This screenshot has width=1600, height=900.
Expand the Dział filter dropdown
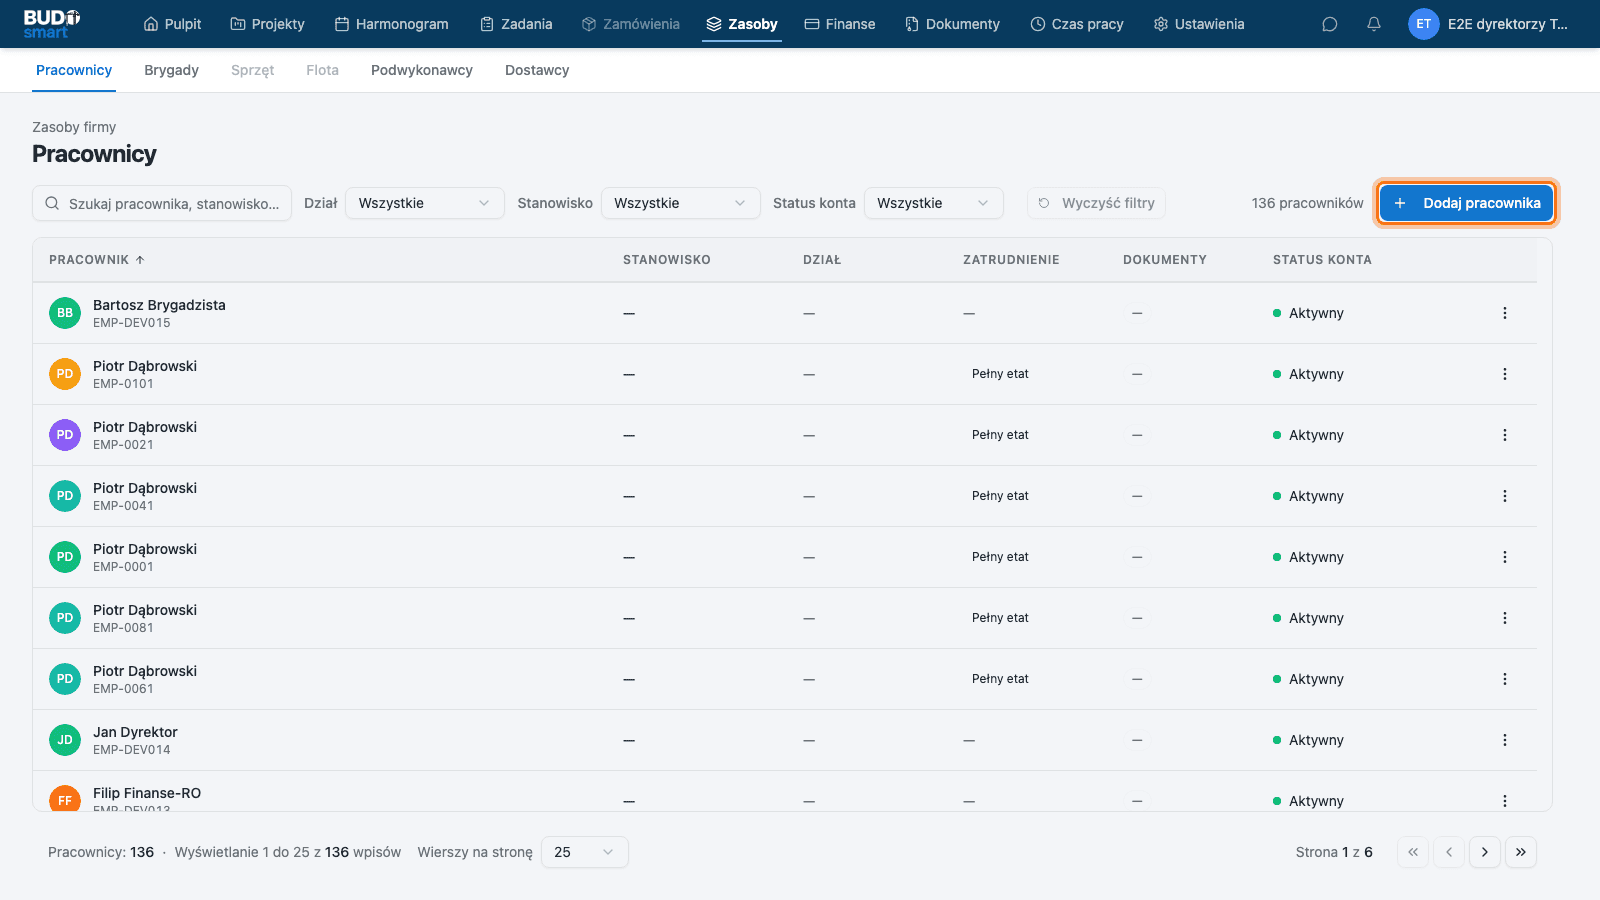pos(425,203)
